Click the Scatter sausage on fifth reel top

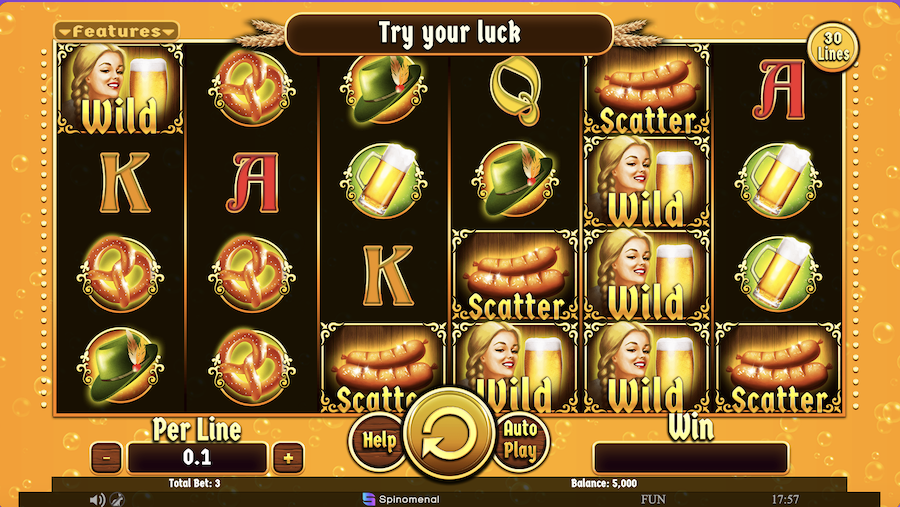point(647,92)
